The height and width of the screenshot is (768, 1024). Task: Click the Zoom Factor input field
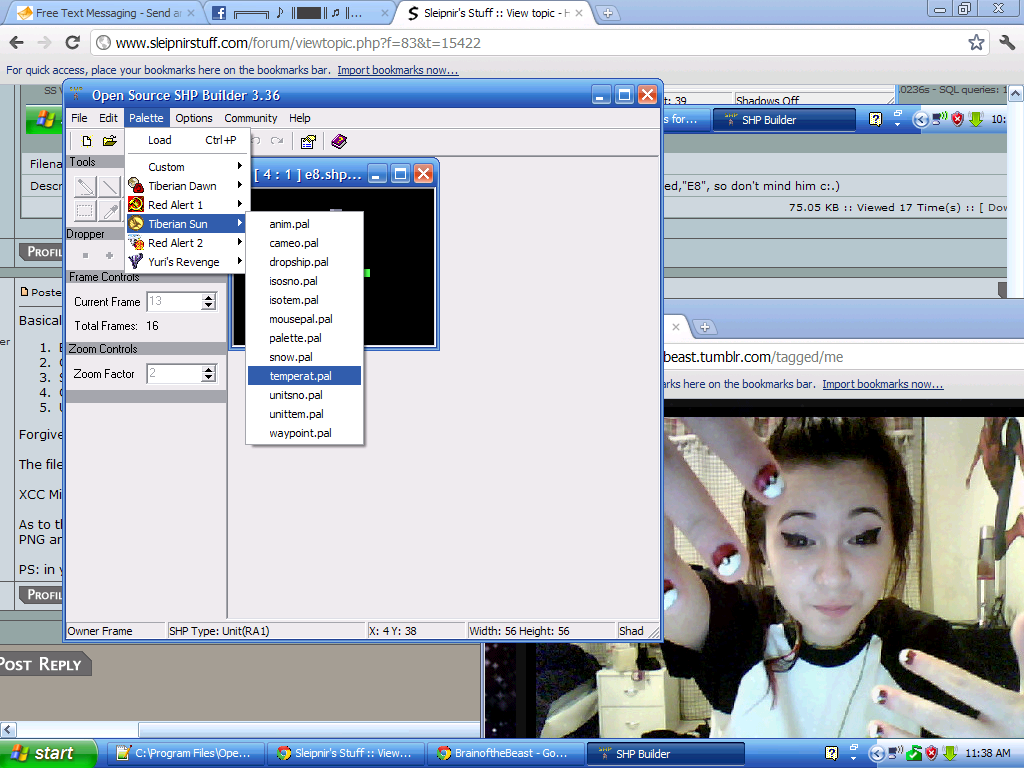click(x=174, y=374)
